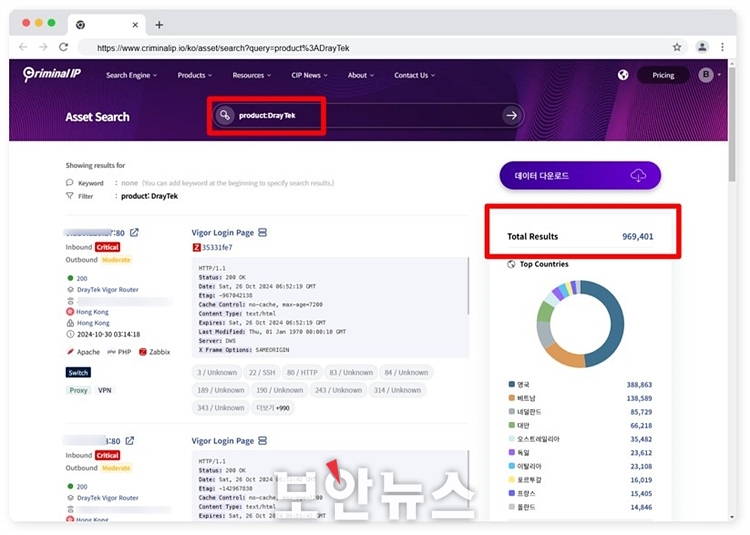Click status code 200 in first result
Image resolution: width=750 pixels, height=535 pixels.
point(82,278)
